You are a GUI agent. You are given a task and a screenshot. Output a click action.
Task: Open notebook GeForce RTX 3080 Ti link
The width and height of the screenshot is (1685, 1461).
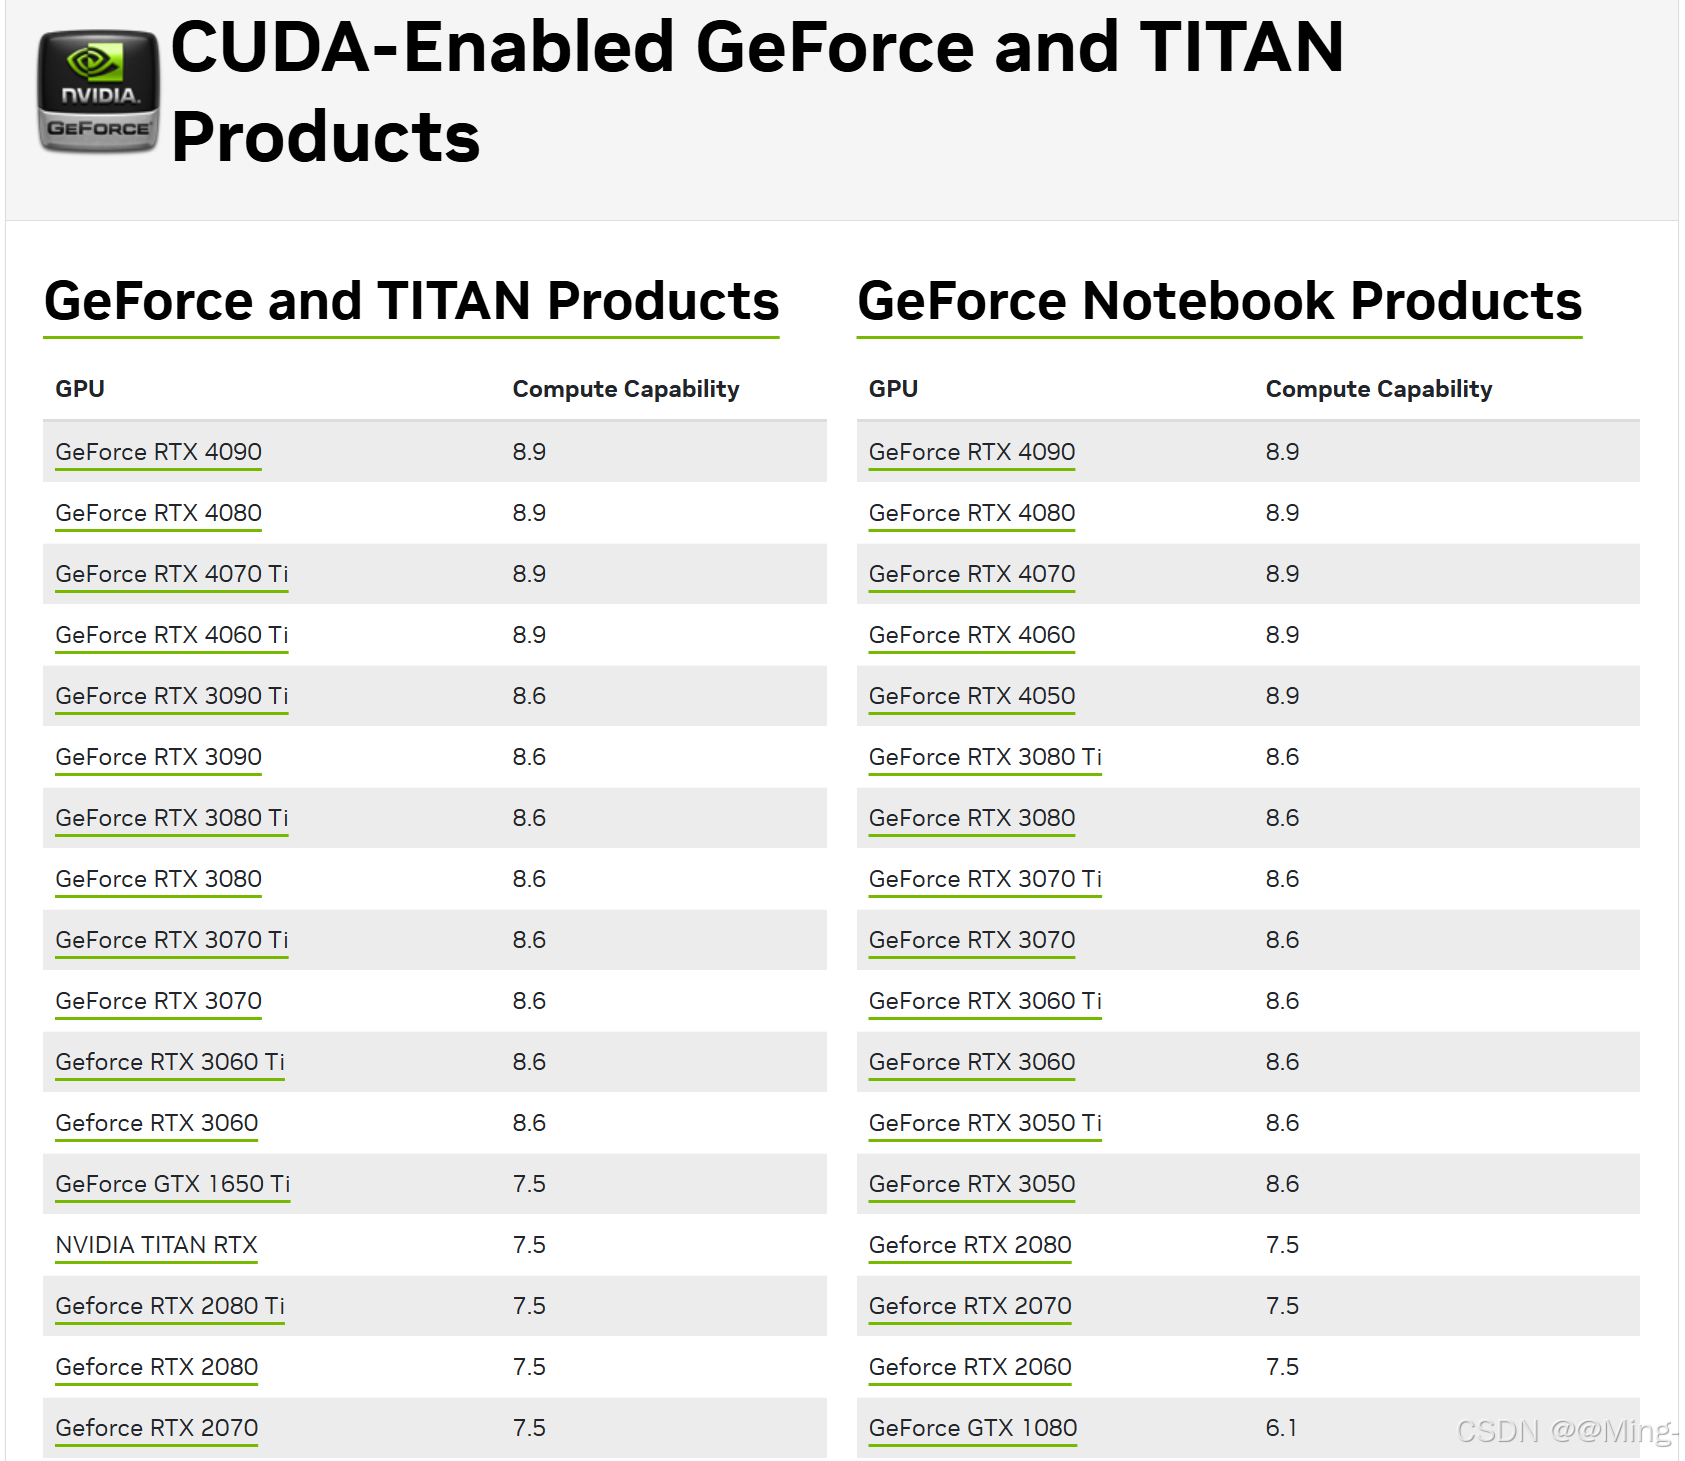[985, 757]
